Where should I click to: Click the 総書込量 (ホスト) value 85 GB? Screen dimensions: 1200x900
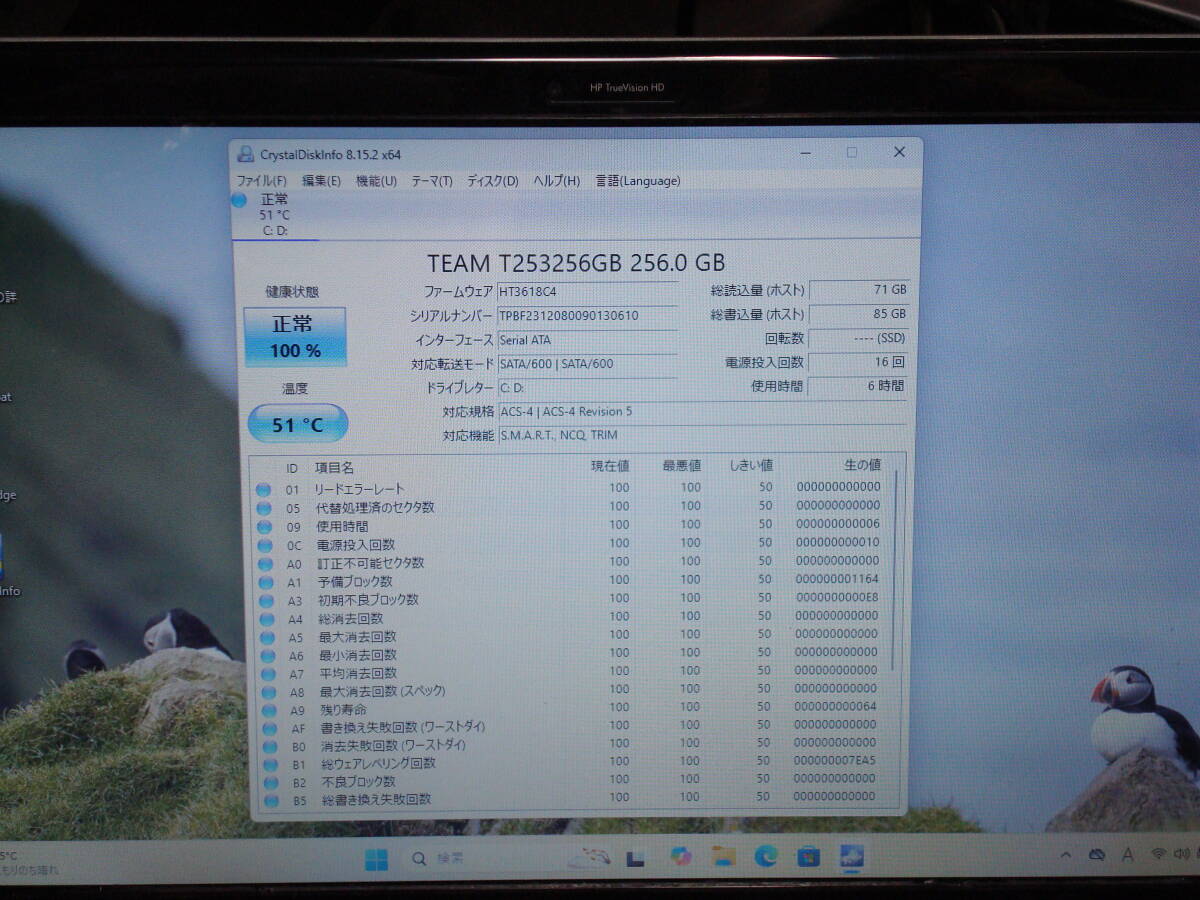[859, 314]
